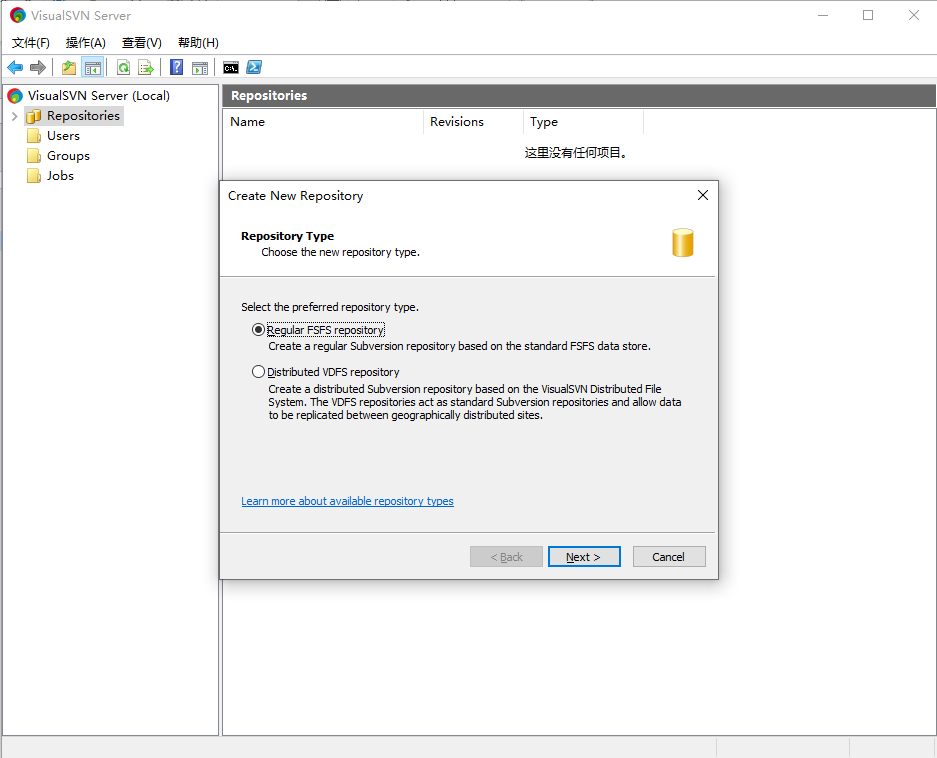
Task: Maximize the VisualSVN Server window
Action: click(868, 16)
